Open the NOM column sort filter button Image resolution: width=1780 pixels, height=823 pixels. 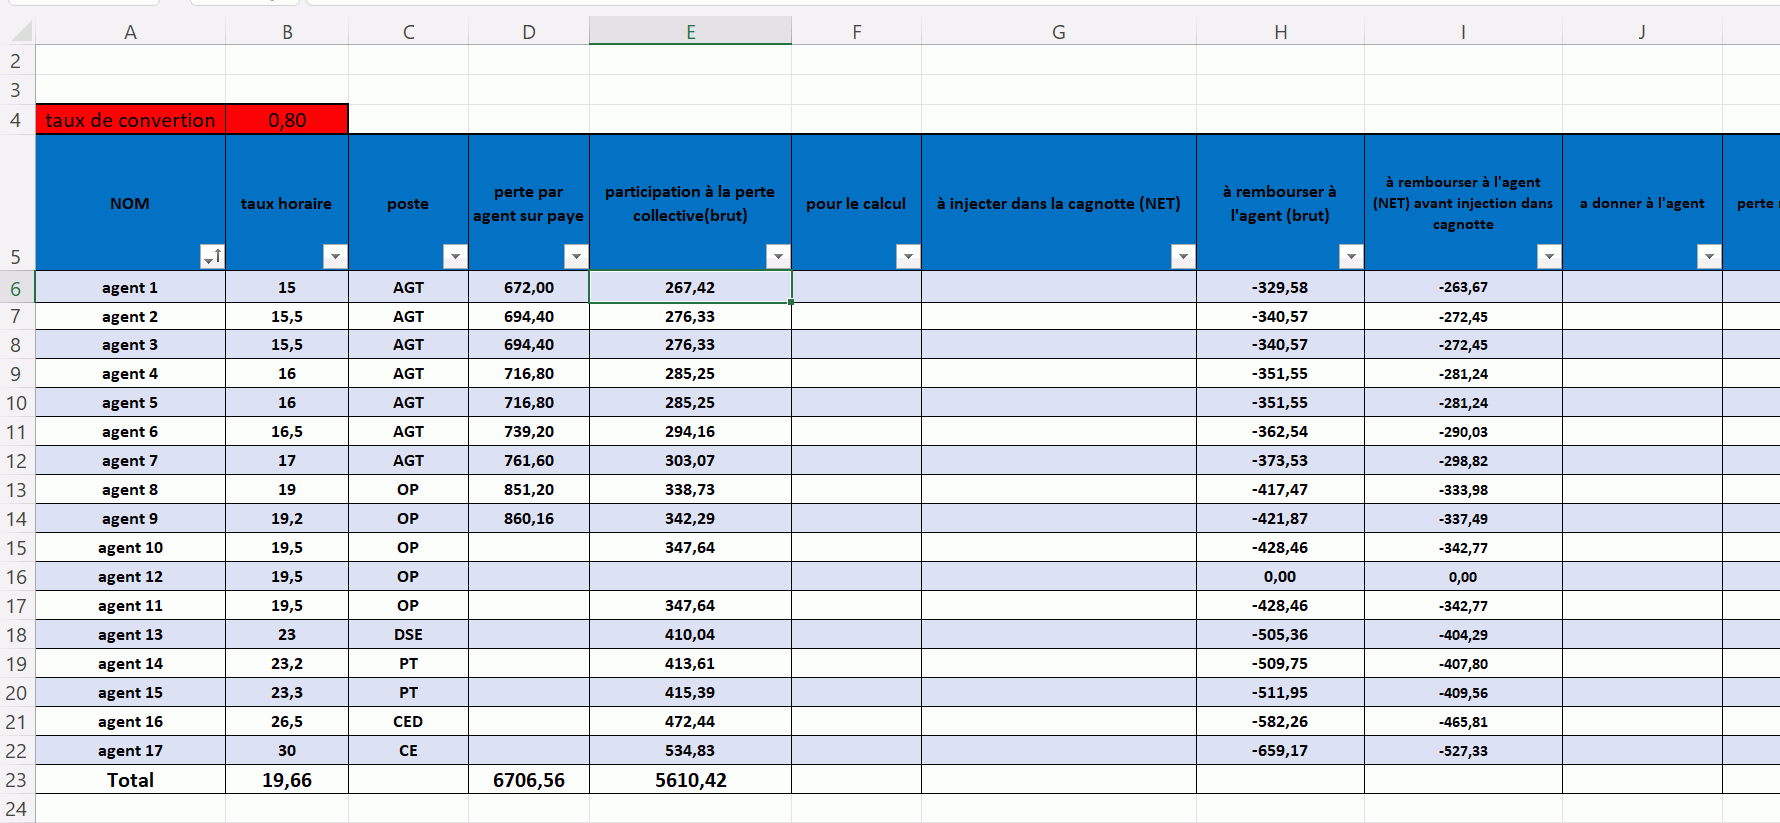click(x=211, y=257)
